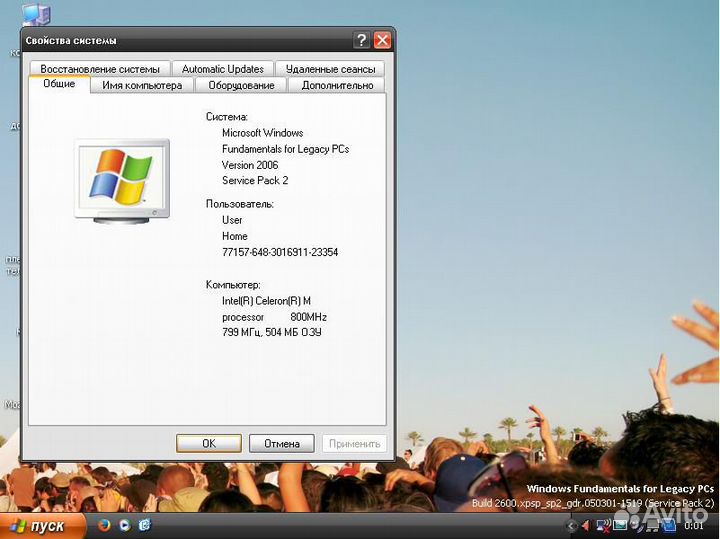
Task: Click the Fundamentals for Legacy PCs text
Action: coord(285,149)
